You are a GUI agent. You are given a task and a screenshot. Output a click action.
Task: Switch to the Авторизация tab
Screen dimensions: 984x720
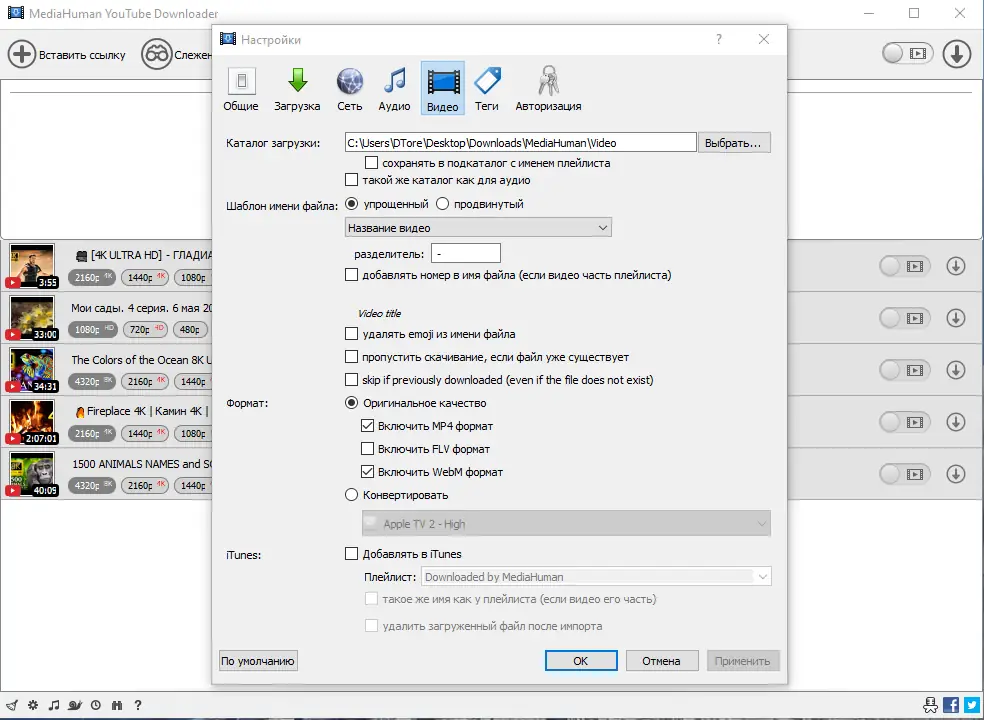click(x=548, y=89)
